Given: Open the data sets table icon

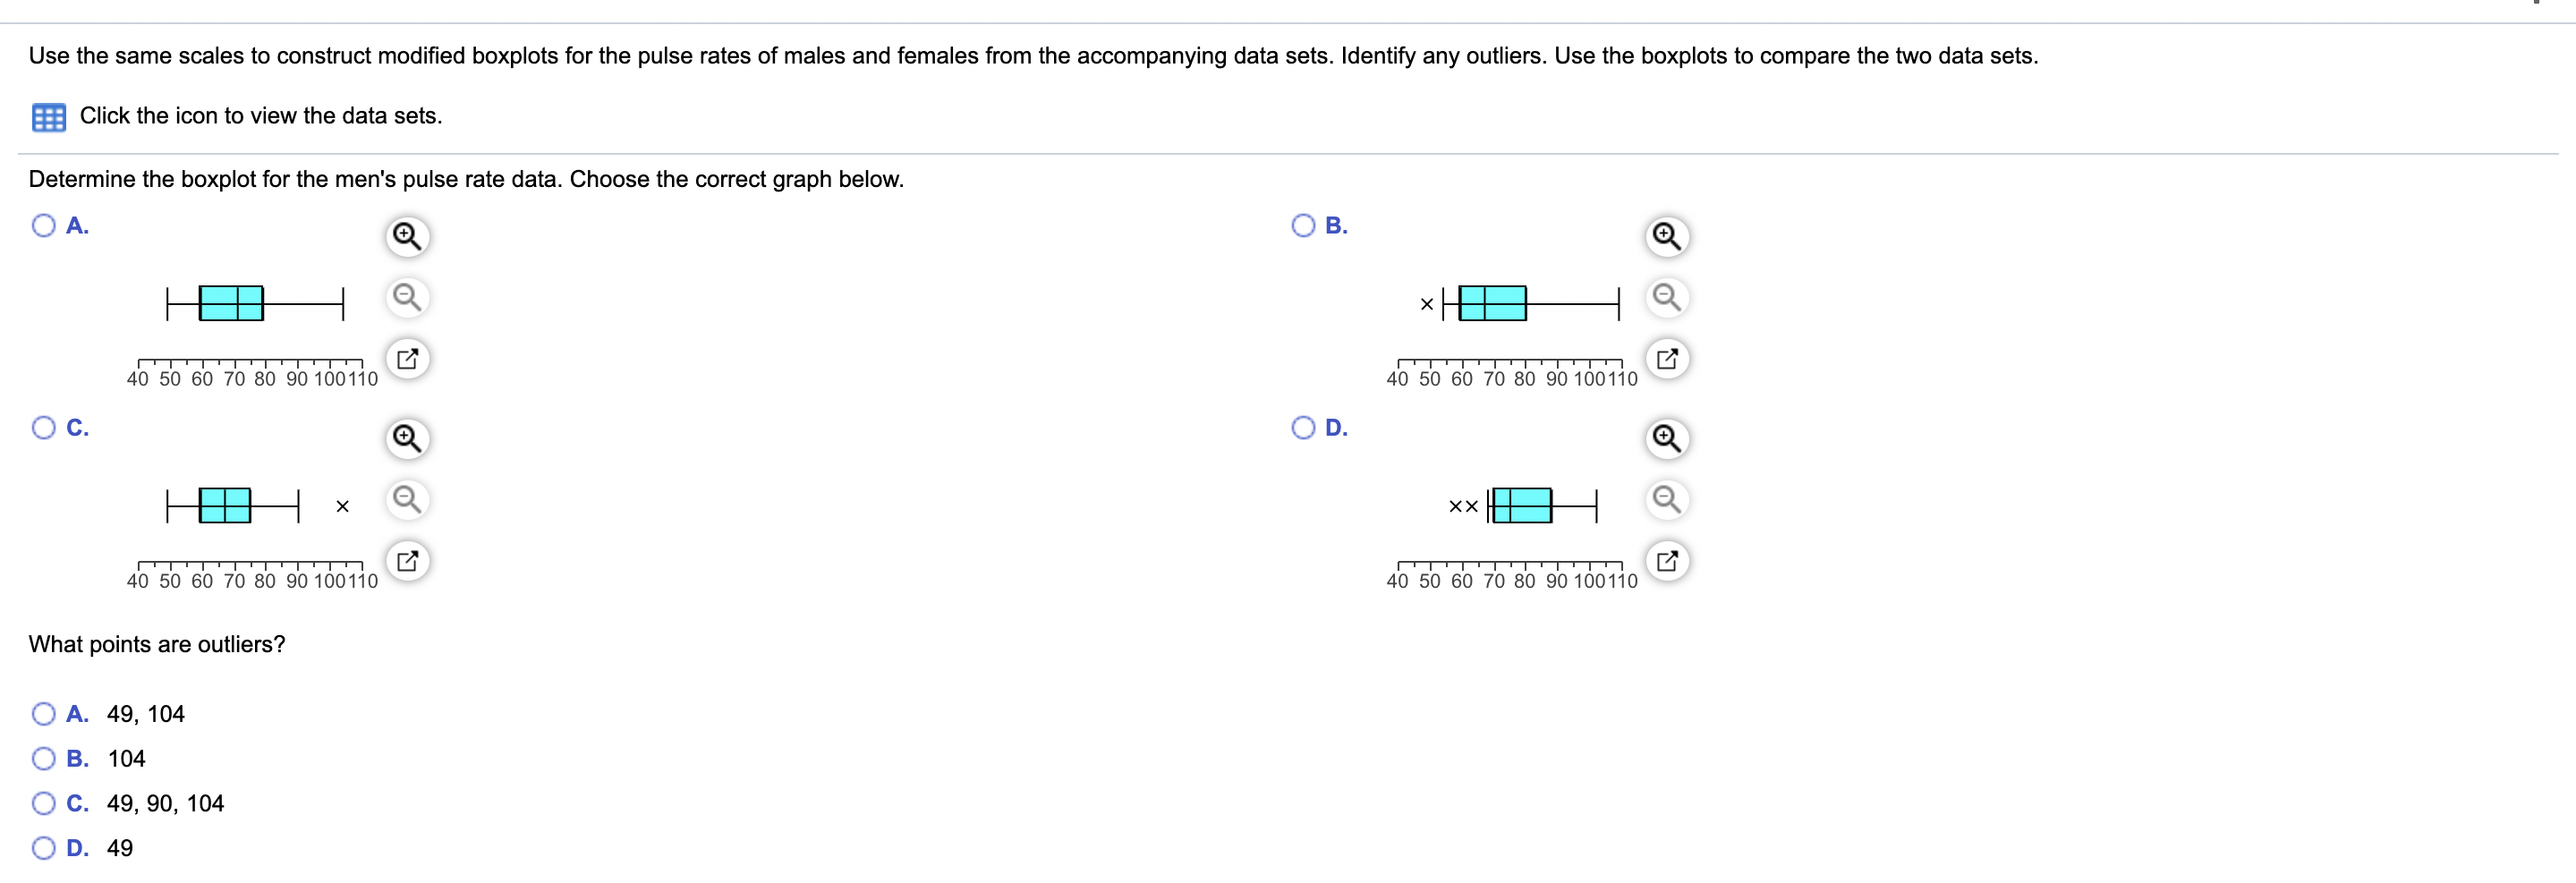Looking at the screenshot, I should (47, 117).
